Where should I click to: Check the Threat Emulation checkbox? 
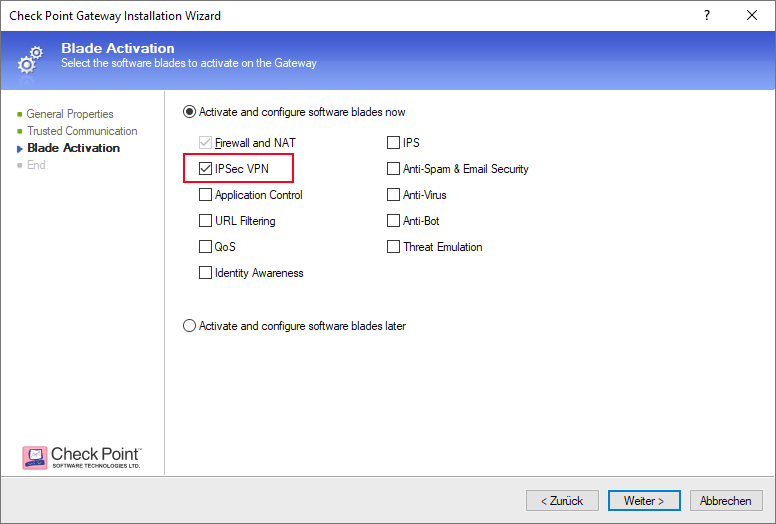(x=394, y=247)
